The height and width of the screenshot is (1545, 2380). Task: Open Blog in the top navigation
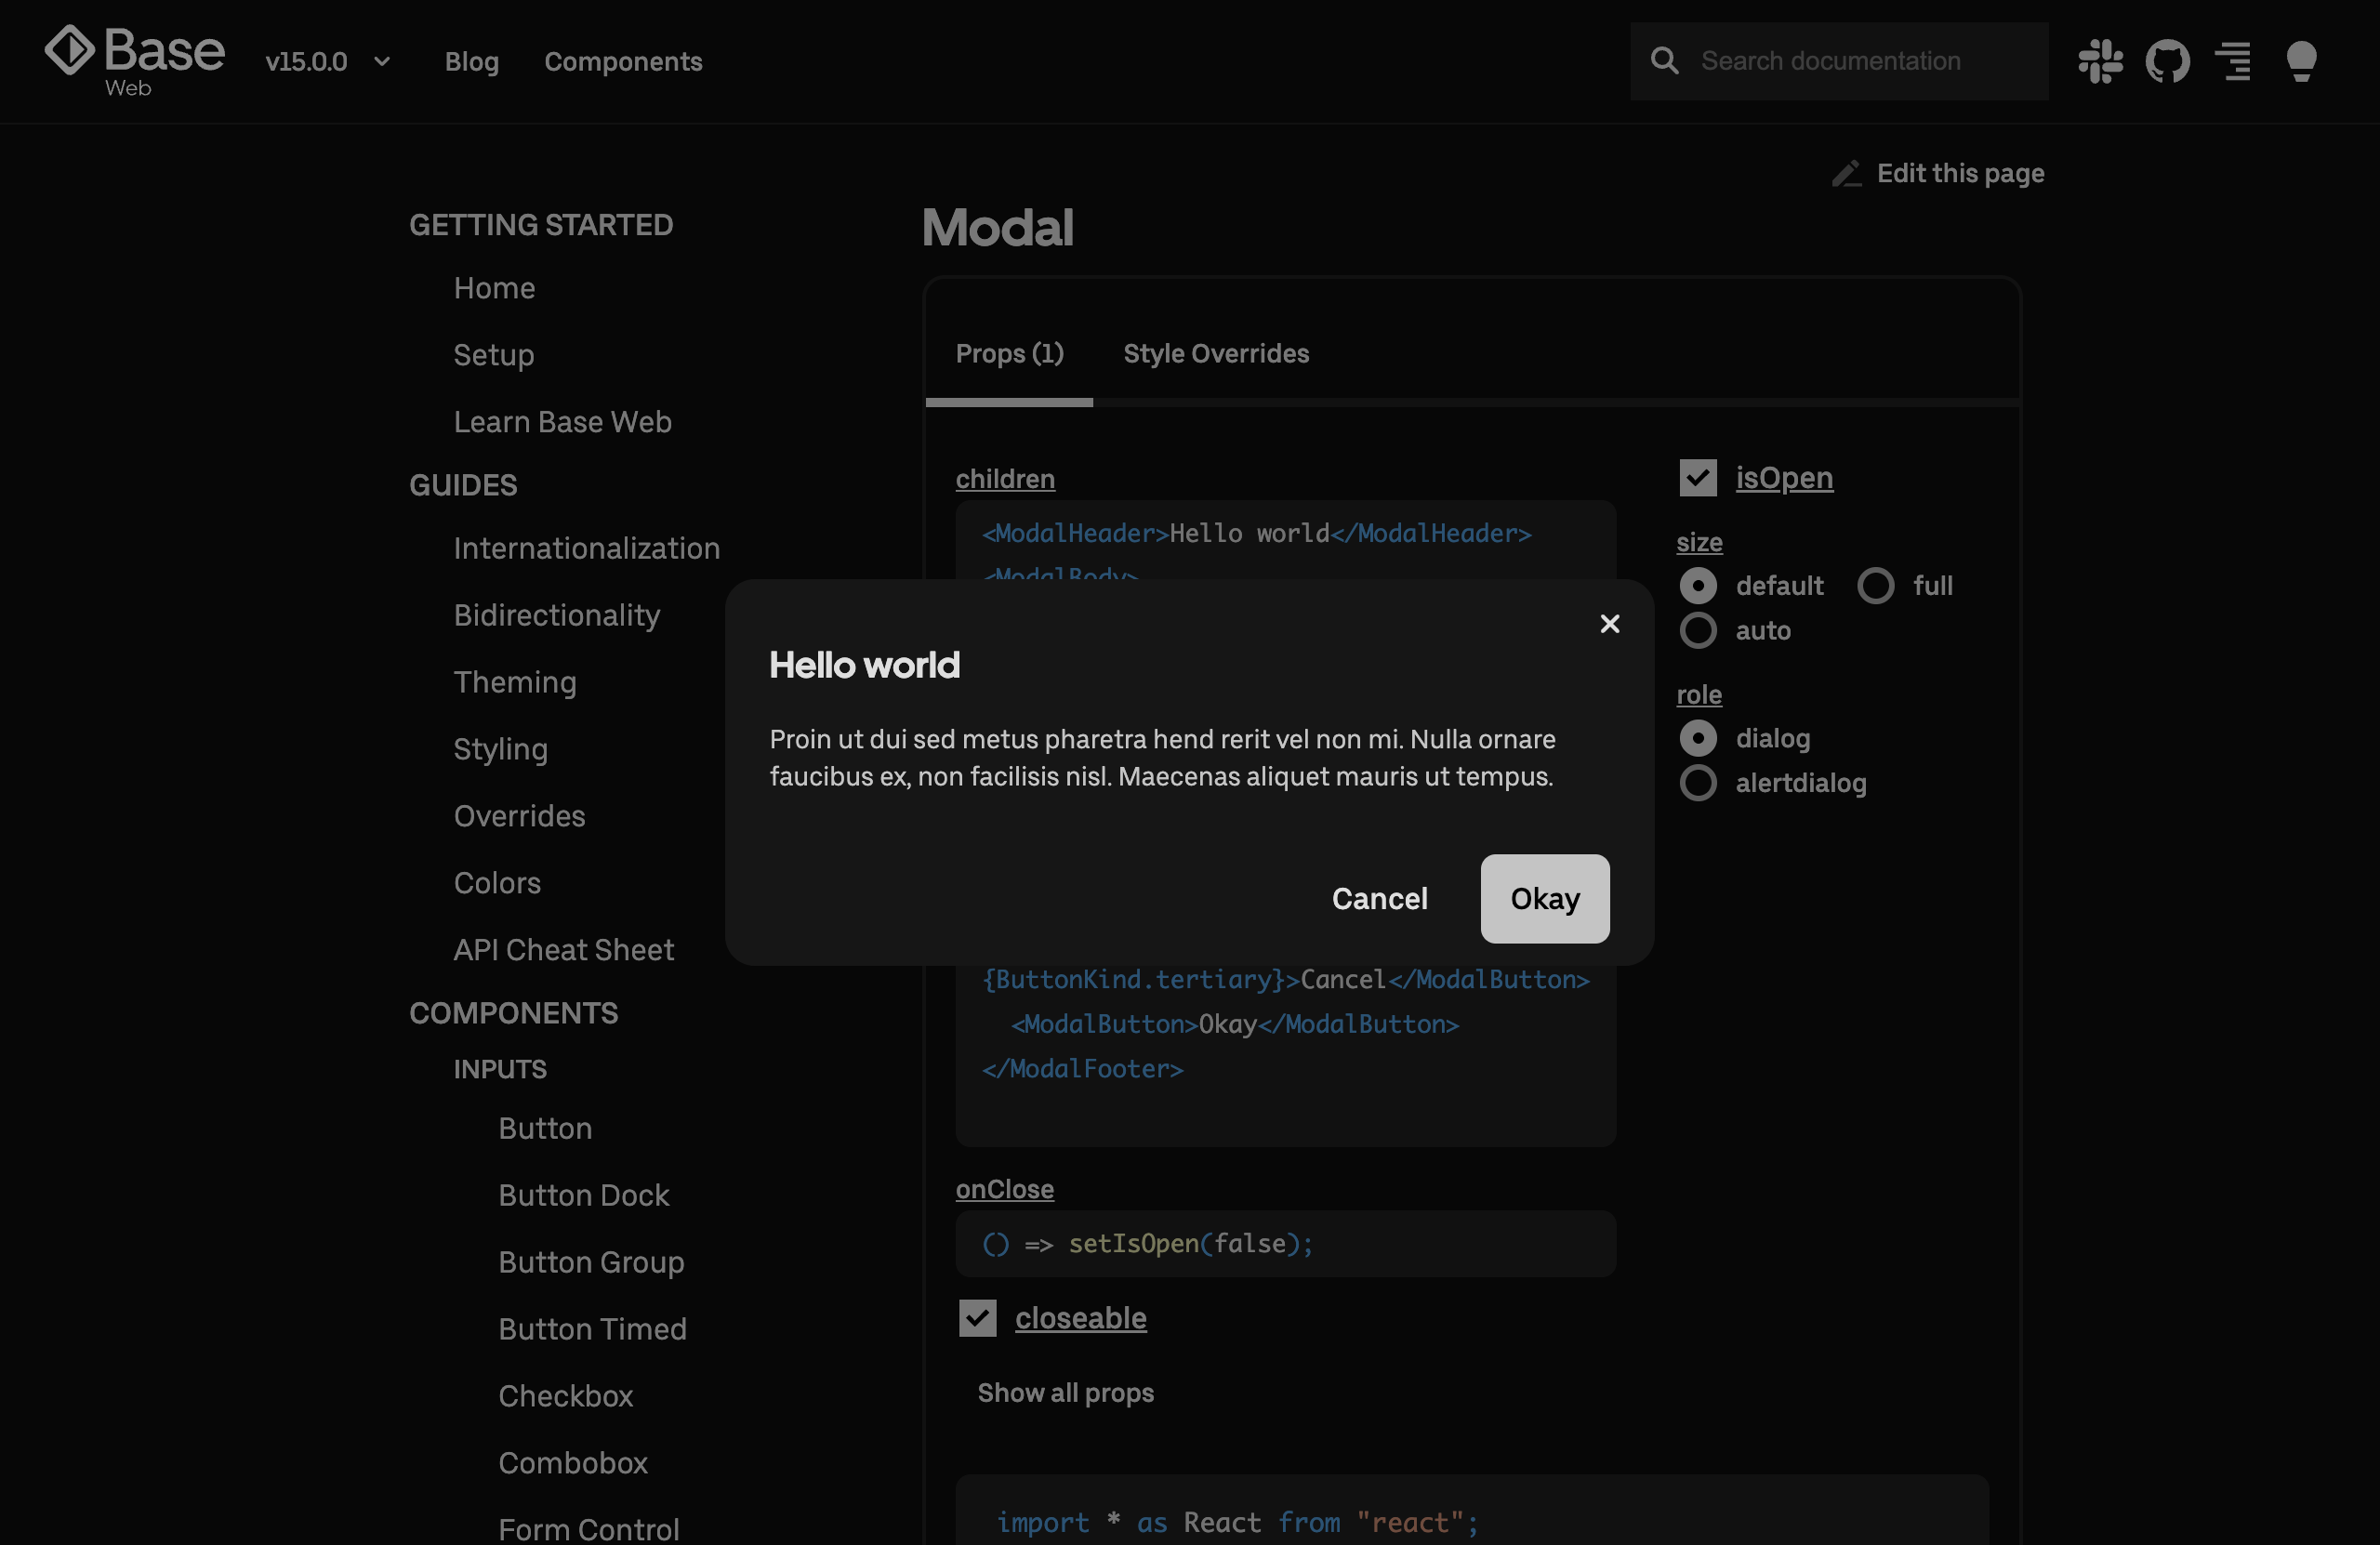click(471, 62)
